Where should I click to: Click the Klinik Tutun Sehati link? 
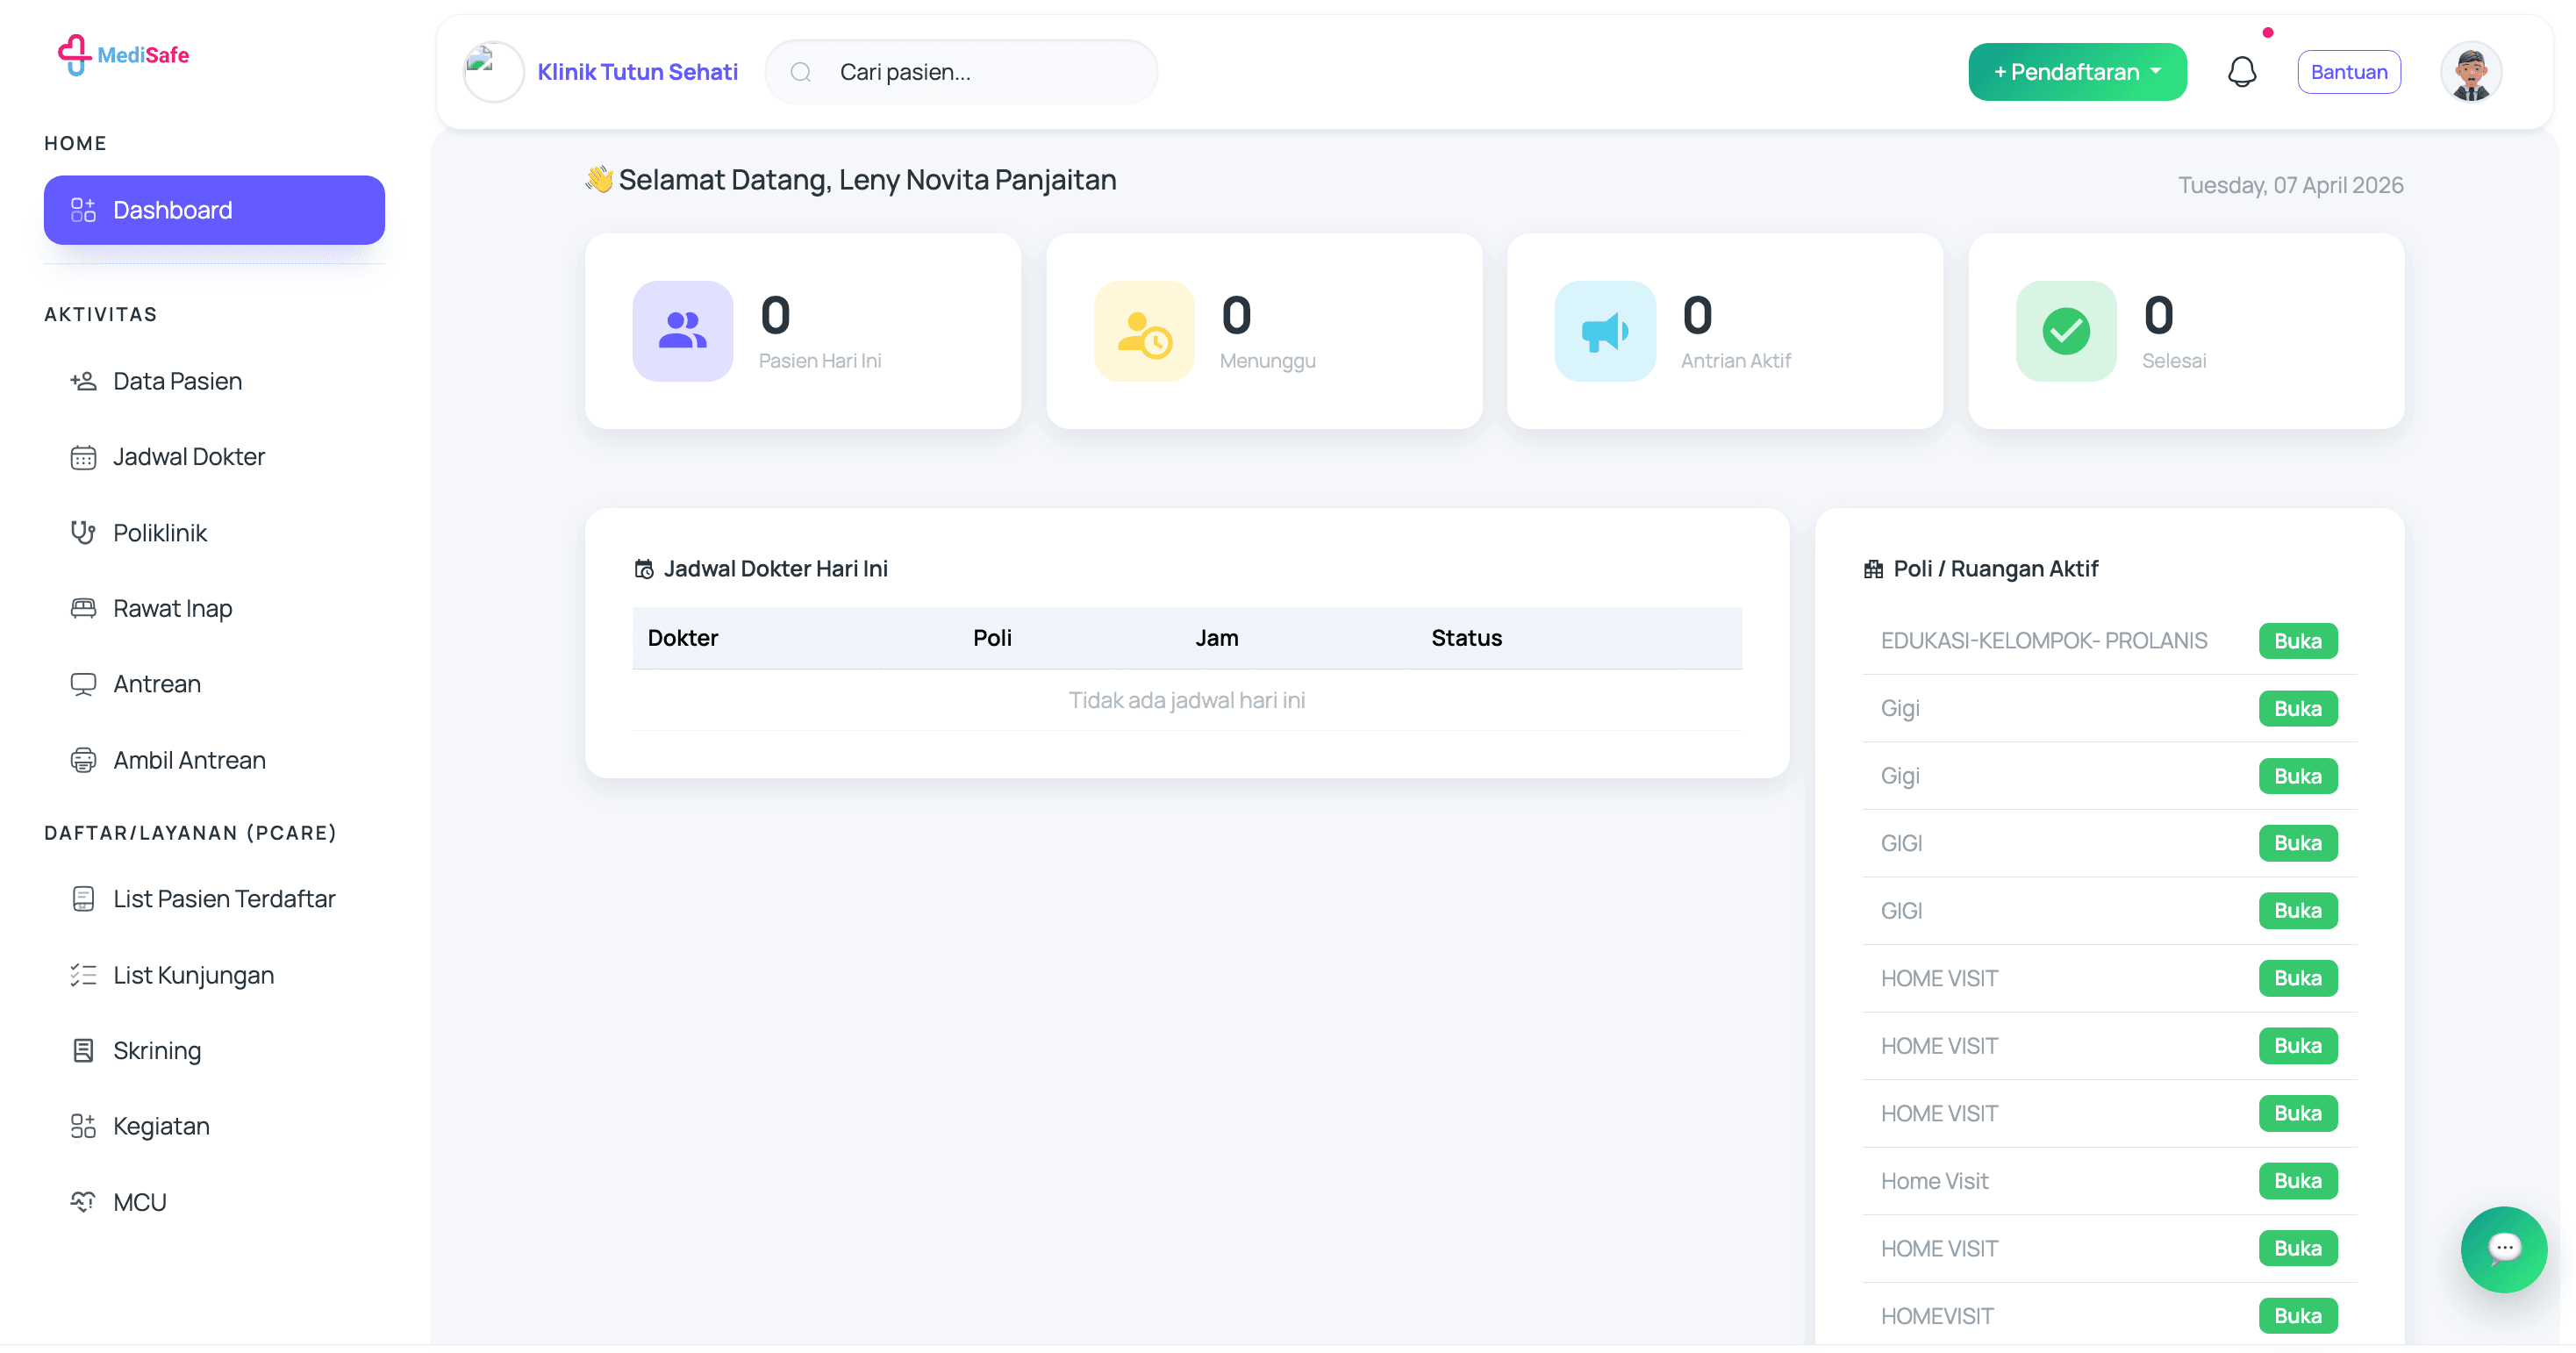pos(637,72)
